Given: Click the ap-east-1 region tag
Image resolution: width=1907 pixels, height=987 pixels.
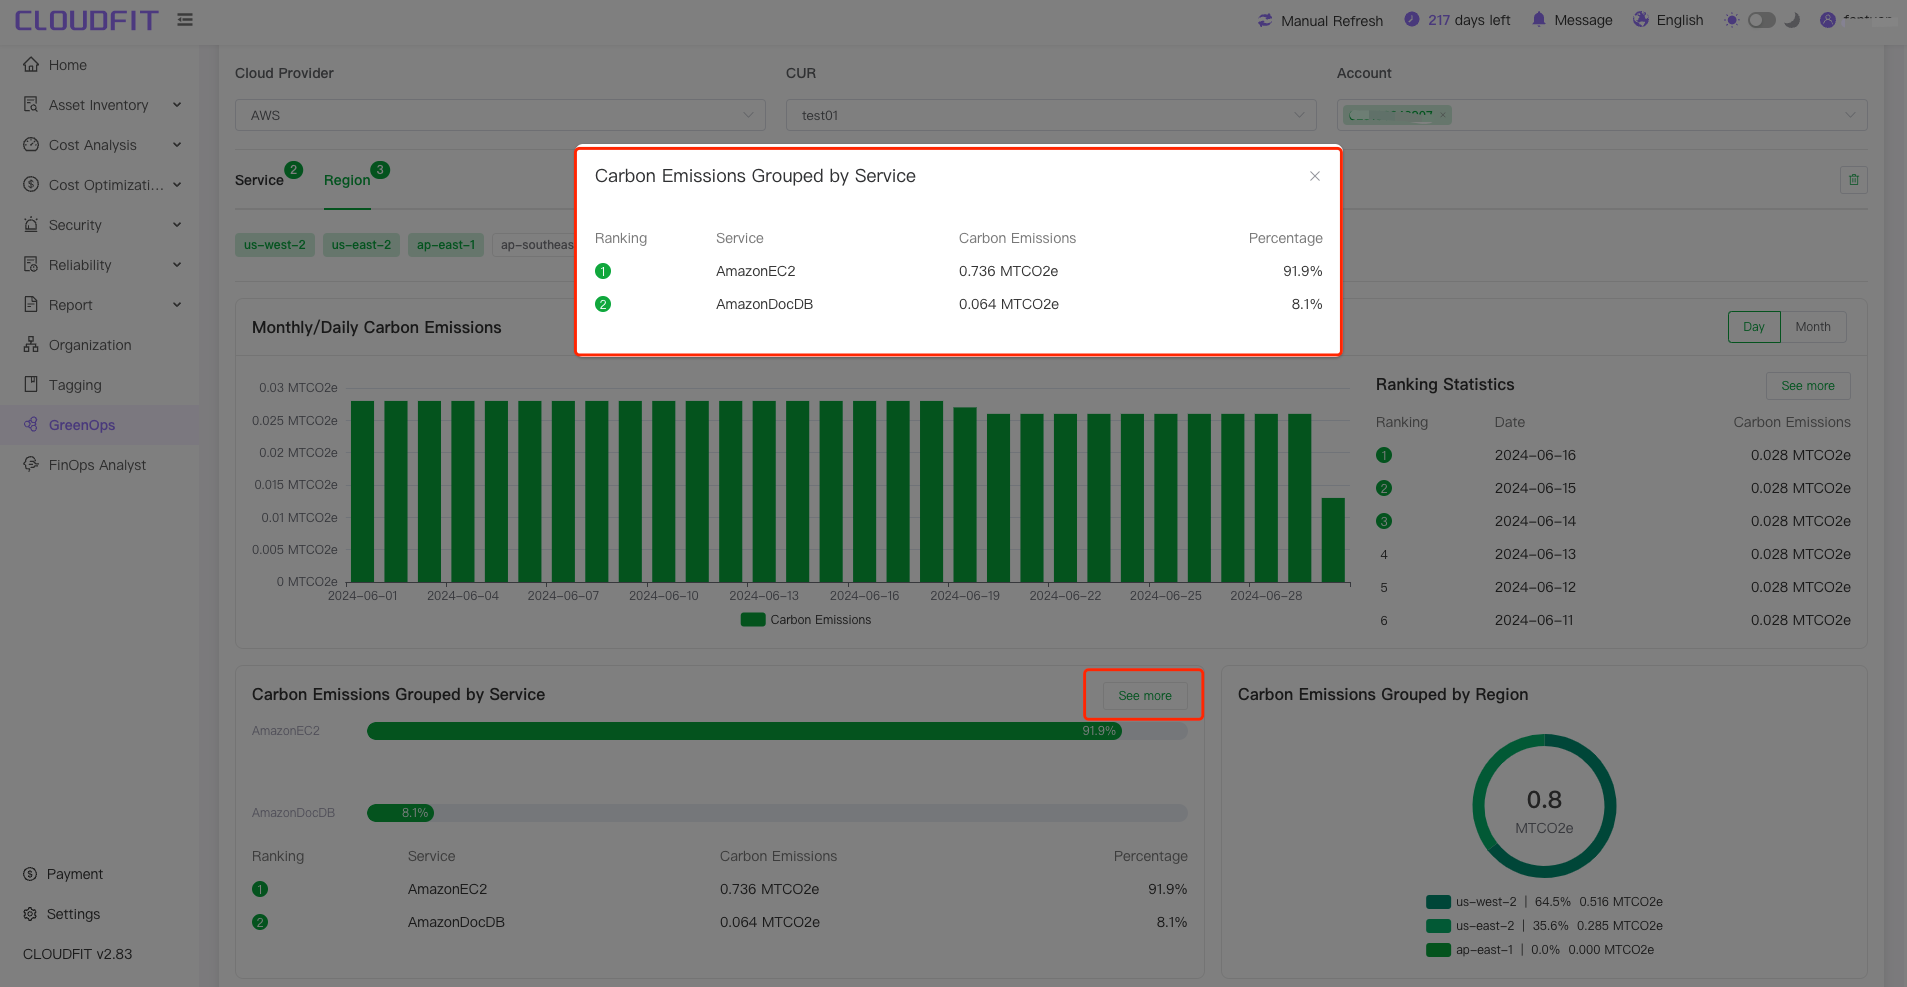Looking at the screenshot, I should point(446,245).
